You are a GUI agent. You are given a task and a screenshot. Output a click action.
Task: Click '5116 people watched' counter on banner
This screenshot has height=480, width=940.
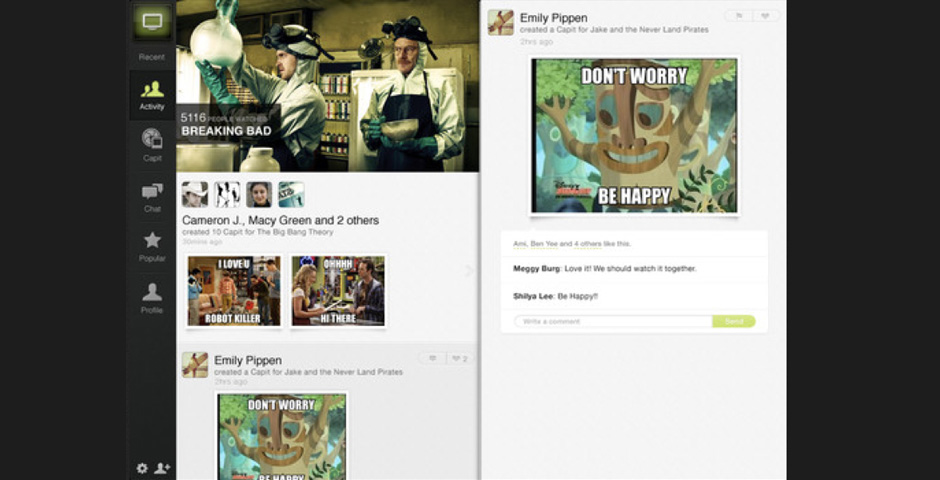[224, 117]
